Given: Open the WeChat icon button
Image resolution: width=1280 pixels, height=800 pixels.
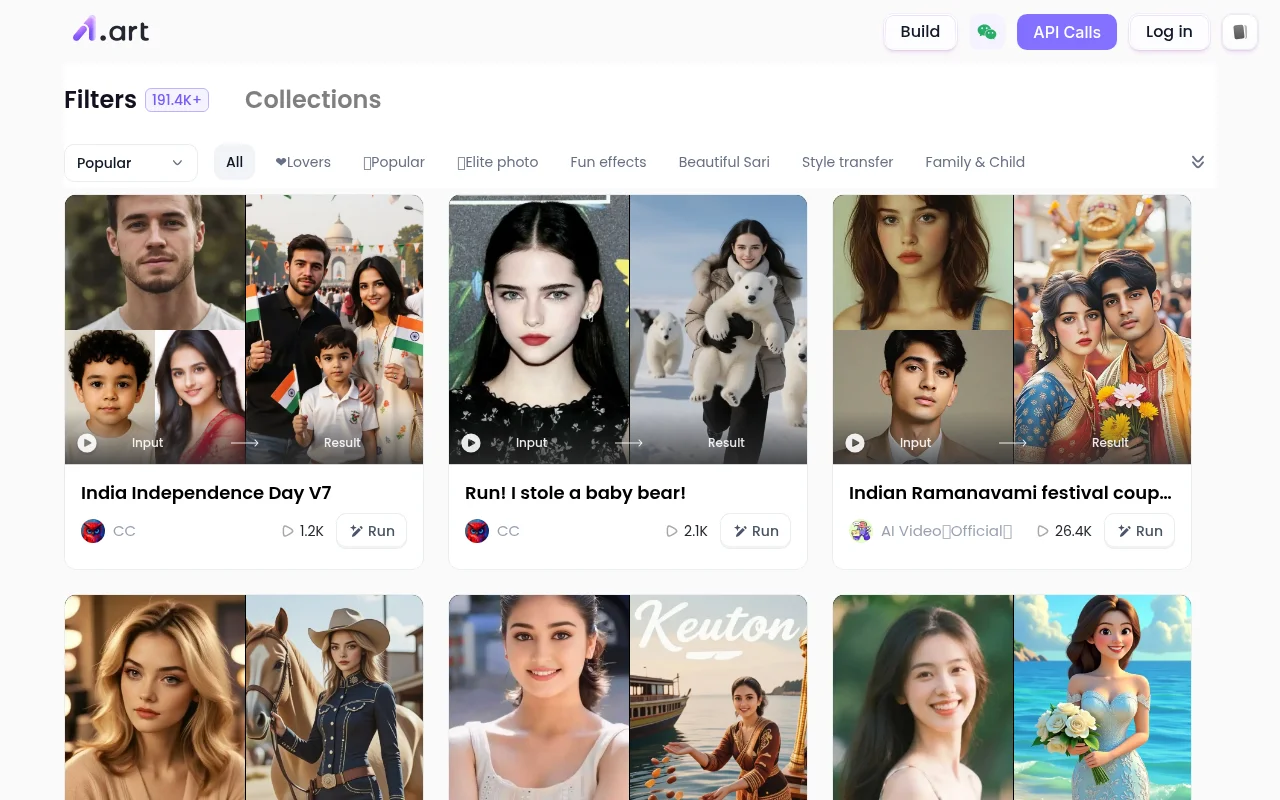Looking at the screenshot, I should (x=986, y=32).
